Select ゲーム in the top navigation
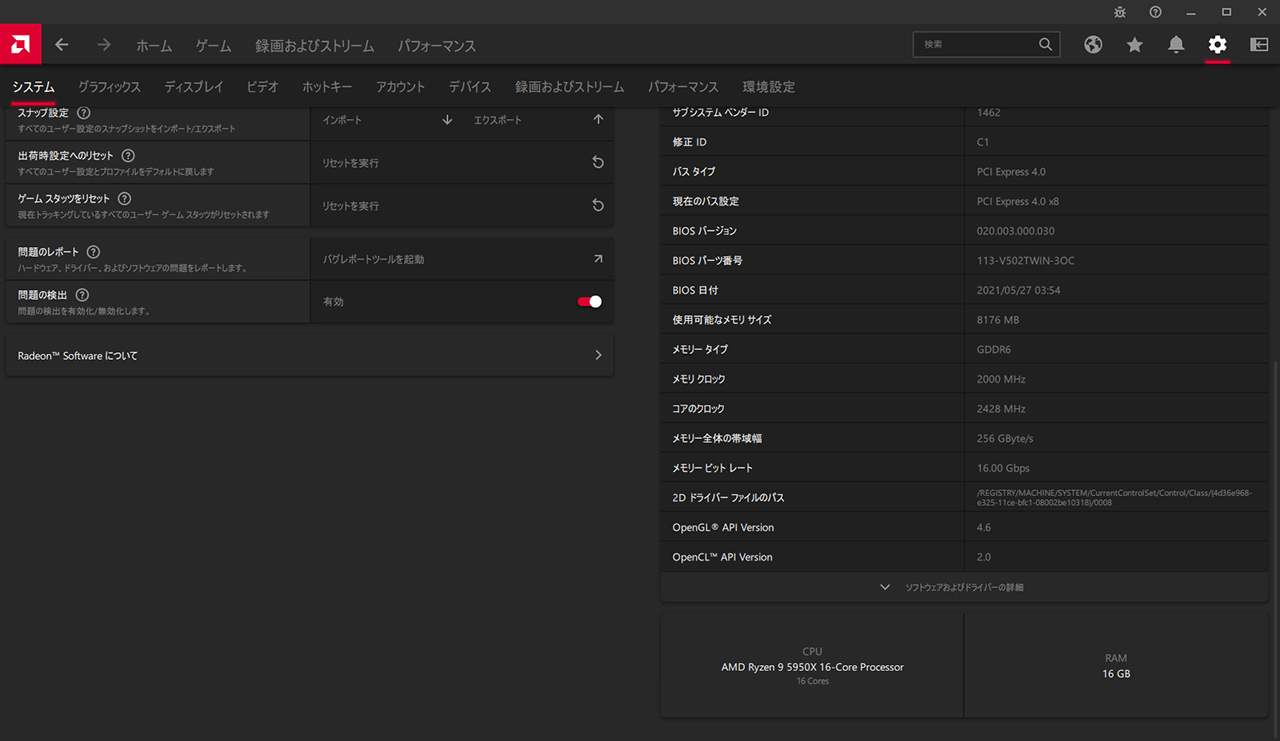Viewport: 1280px width, 741px height. coord(213,46)
